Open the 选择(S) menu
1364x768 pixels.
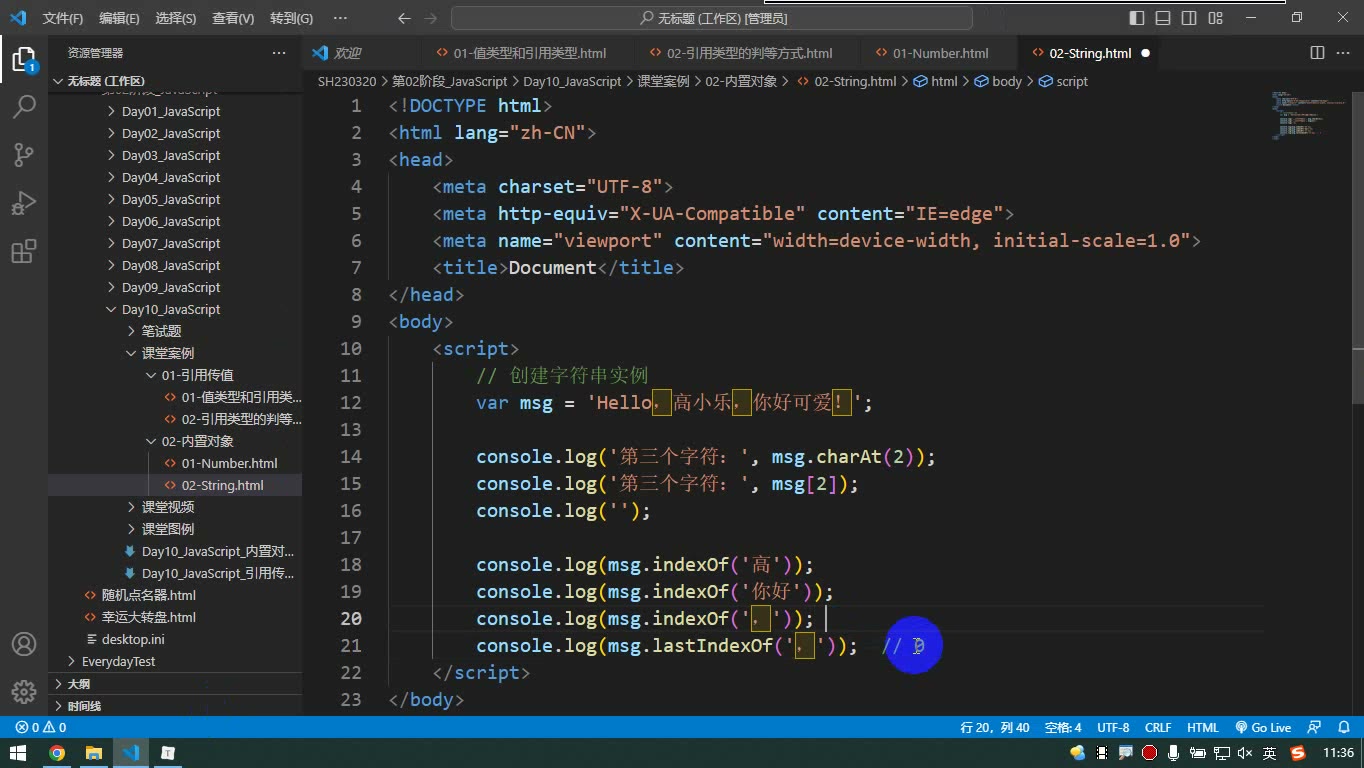(176, 18)
